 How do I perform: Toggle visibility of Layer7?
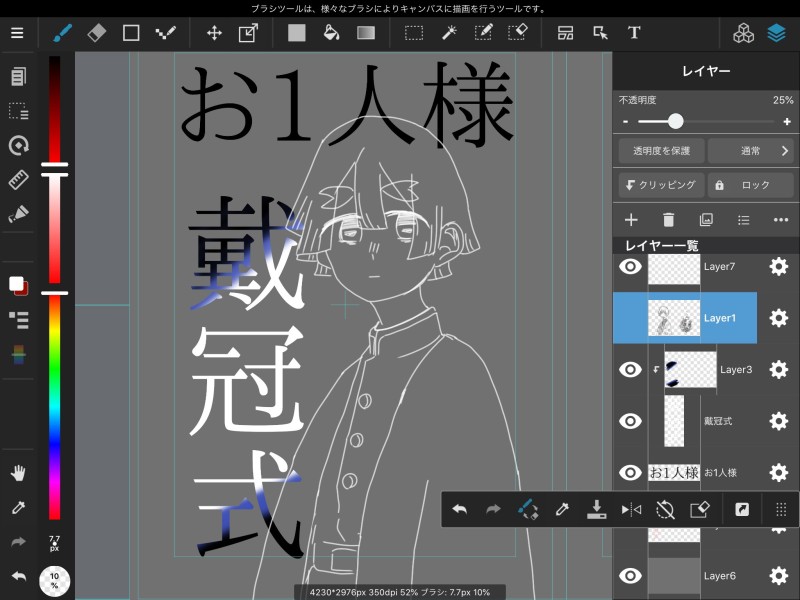tap(630, 266)
